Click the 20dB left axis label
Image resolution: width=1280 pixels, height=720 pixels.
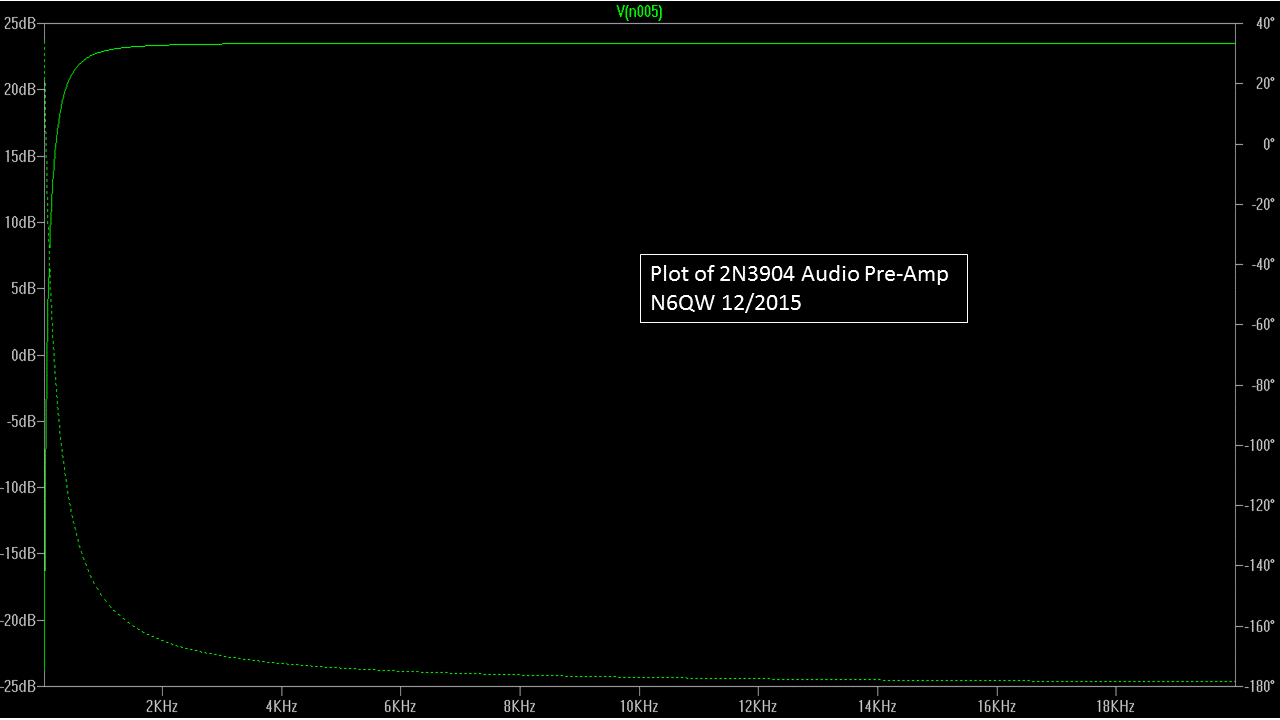click(x=19, y=89)
